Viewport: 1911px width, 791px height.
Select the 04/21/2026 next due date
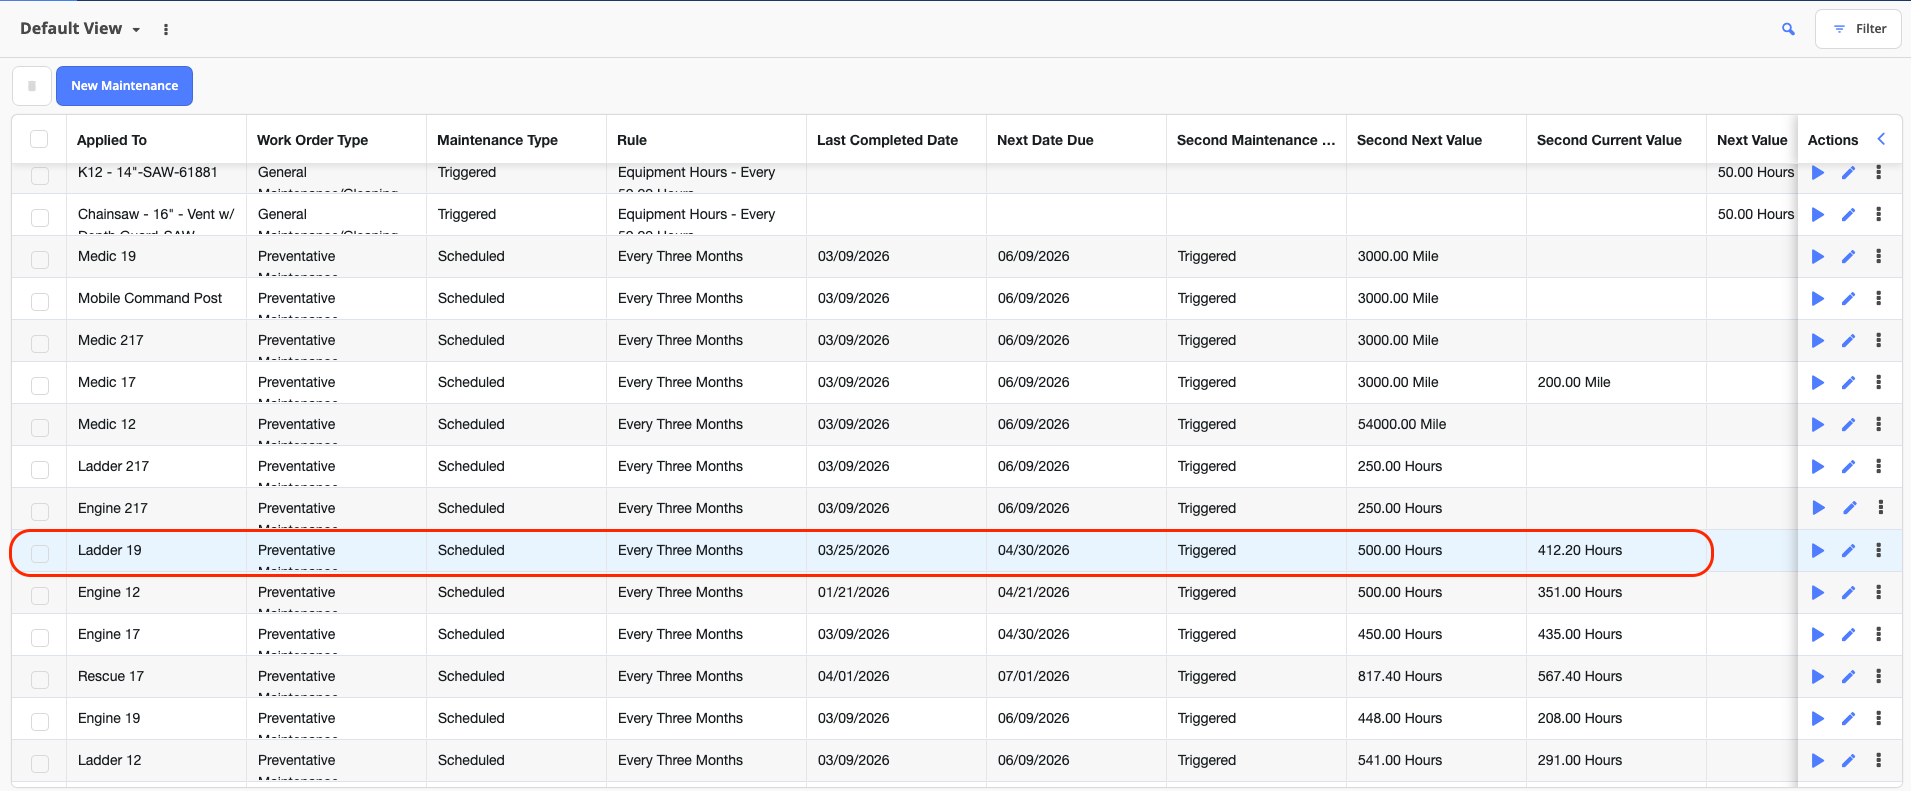[x=1034, y=592]
